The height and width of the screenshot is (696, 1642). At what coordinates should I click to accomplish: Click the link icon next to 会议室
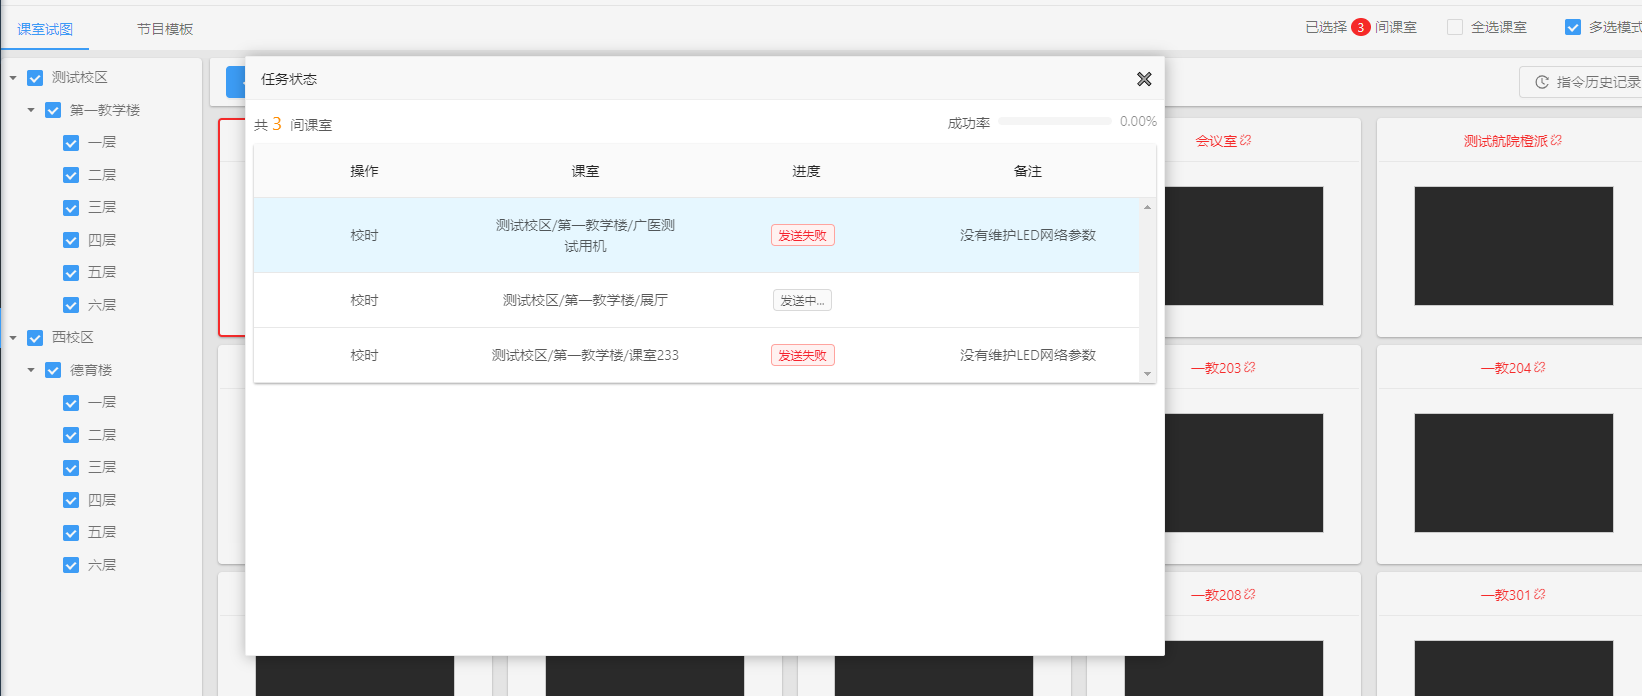click(1246, 141)
